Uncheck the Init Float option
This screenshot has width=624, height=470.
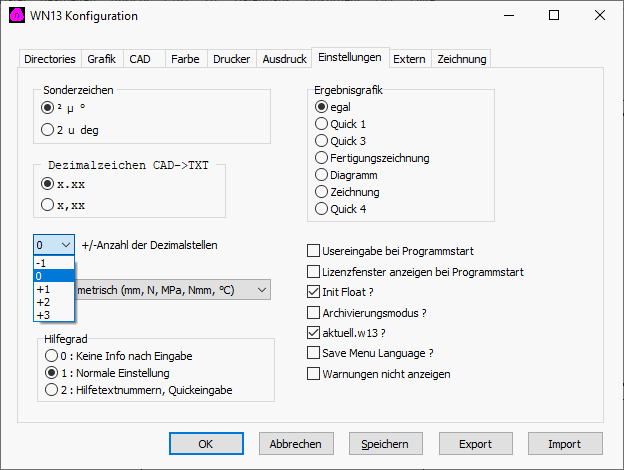(314, 292)
